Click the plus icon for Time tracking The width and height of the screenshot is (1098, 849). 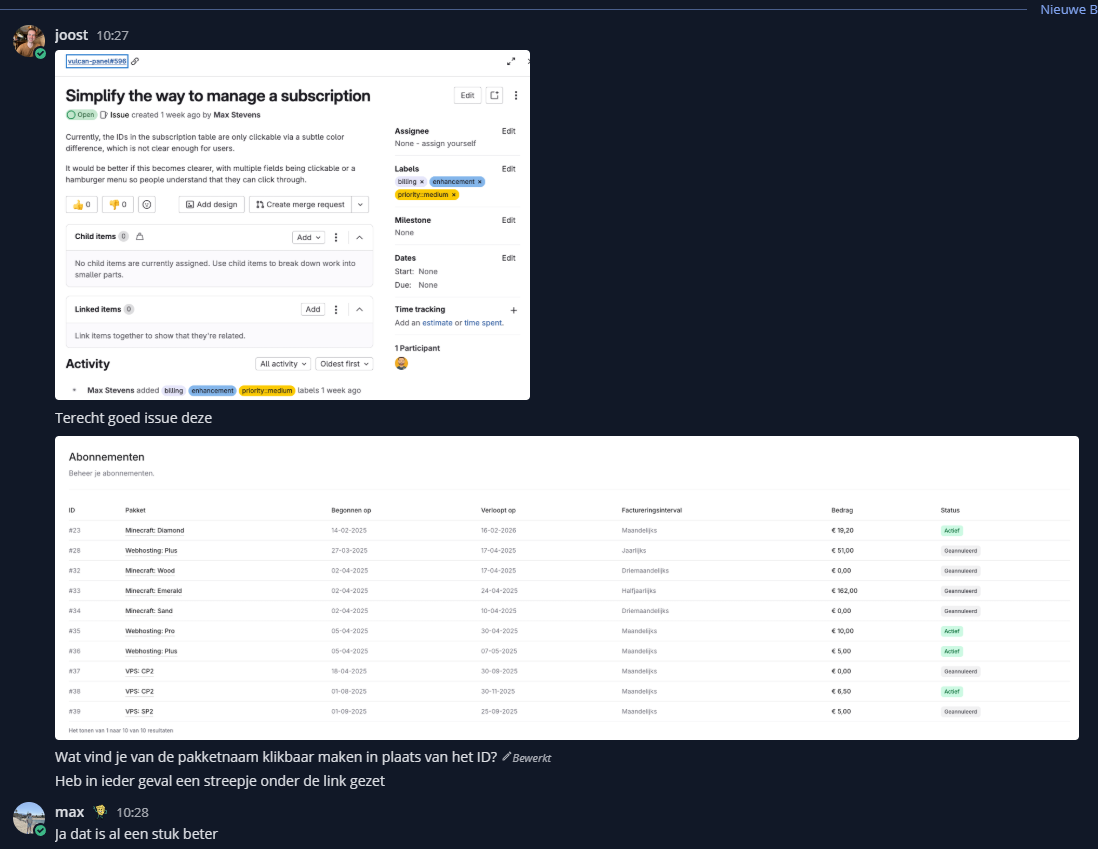514,310
